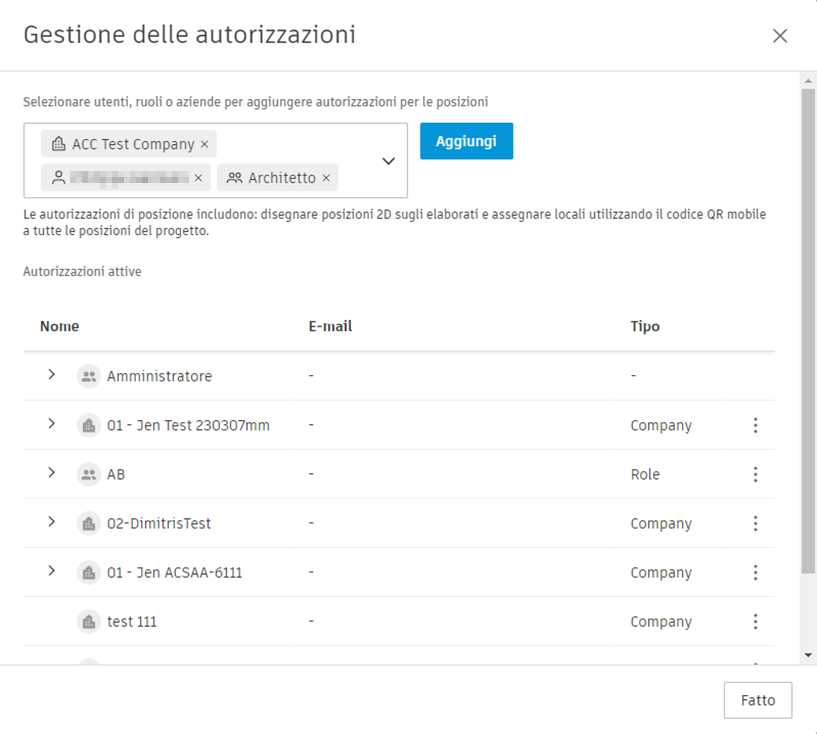817x734 pixels.
Task: Expand the 01 - Jen ACSAA-6111 row
Action: 52,571
